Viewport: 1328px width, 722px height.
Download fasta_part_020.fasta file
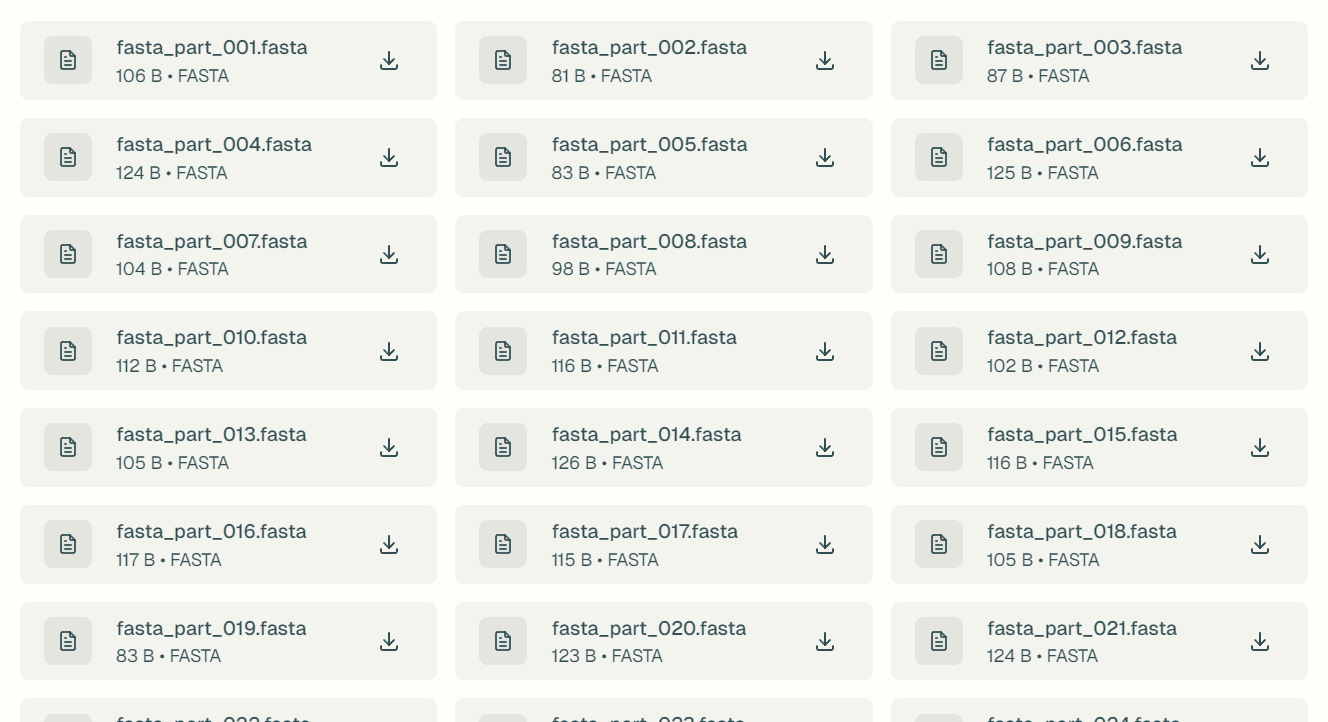pyautogui.click(x=825, y=641)
